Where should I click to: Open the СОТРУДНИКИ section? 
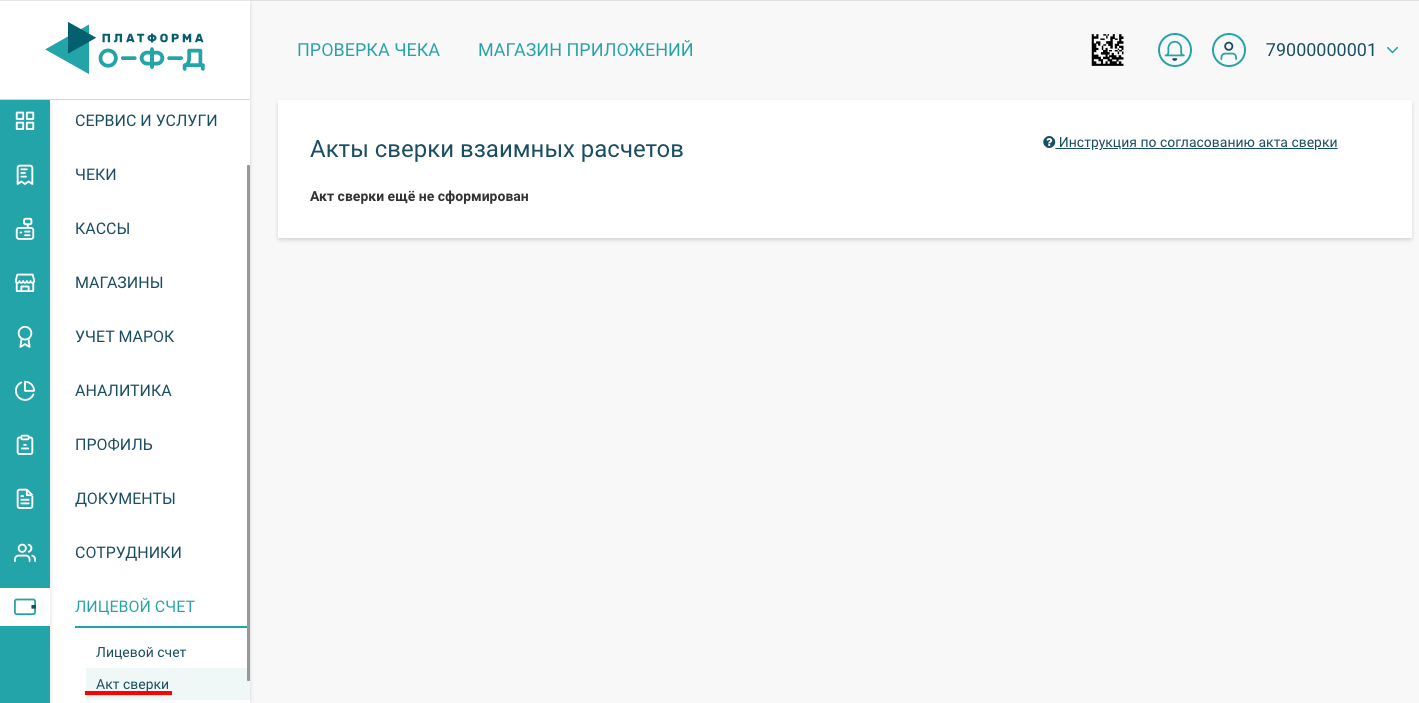[128, 553]
